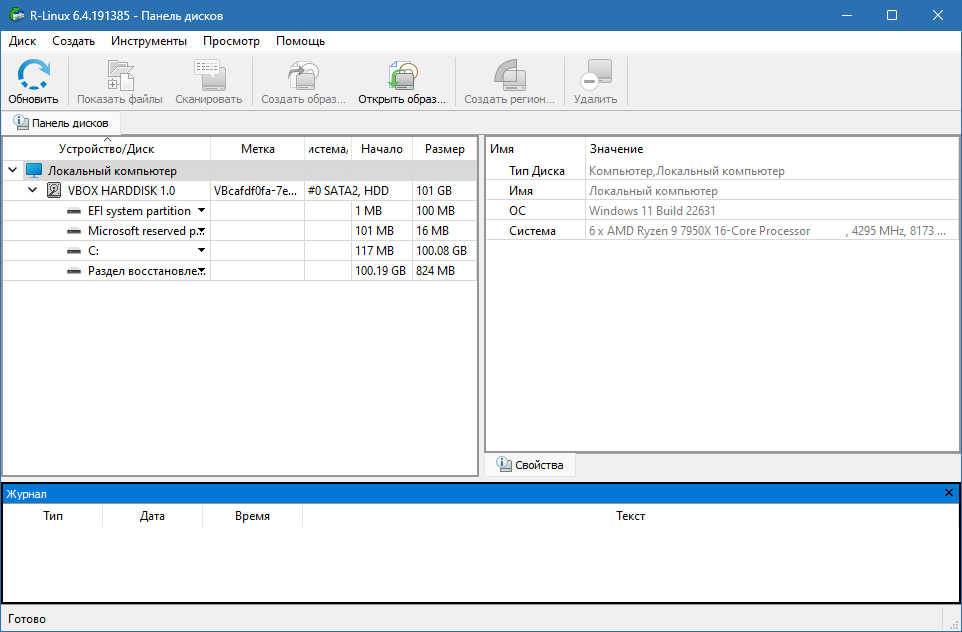Open the Инструменты menu

point(149,41)
